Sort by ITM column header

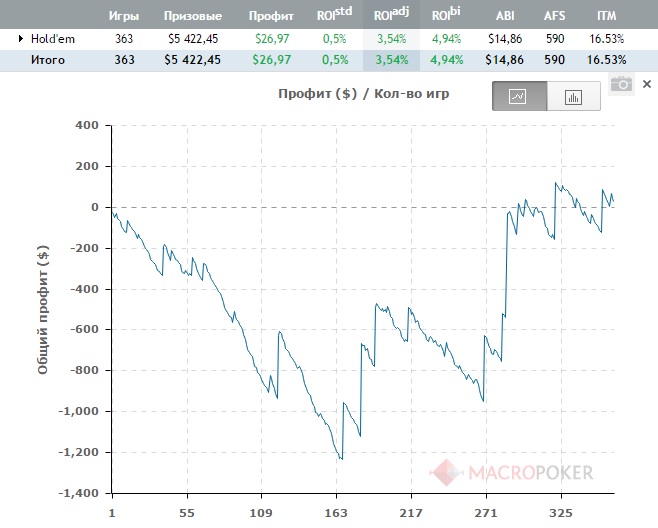606,16
